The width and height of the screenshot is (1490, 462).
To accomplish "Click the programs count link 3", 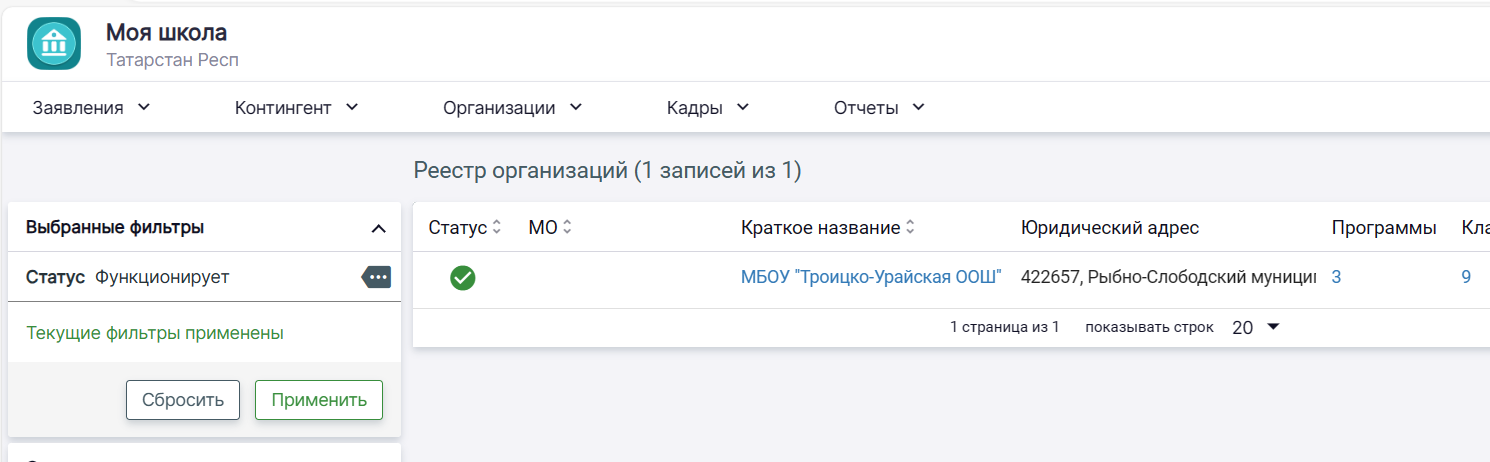I will coord(1336,277).
